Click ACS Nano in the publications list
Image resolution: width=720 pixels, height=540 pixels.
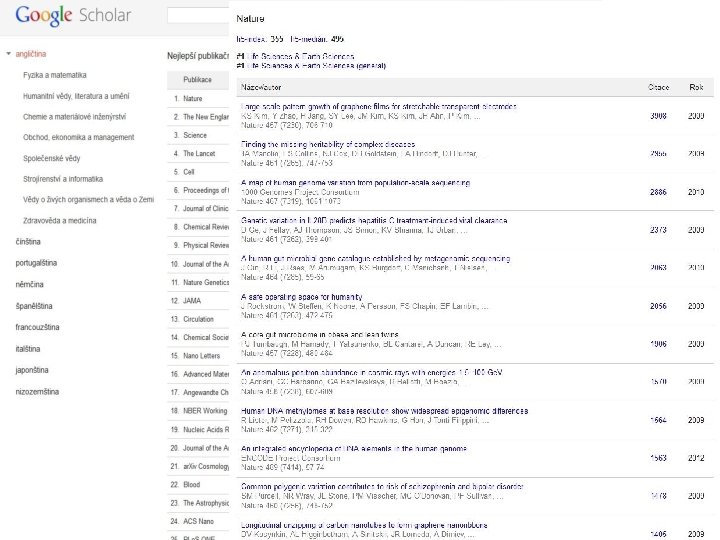tap(198, 522)
